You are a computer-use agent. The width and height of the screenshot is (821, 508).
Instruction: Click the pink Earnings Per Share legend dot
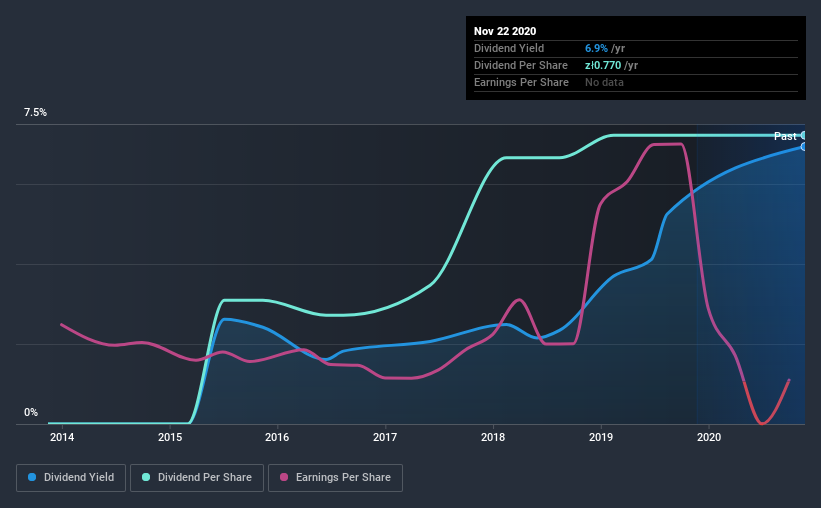pos(284,477)
